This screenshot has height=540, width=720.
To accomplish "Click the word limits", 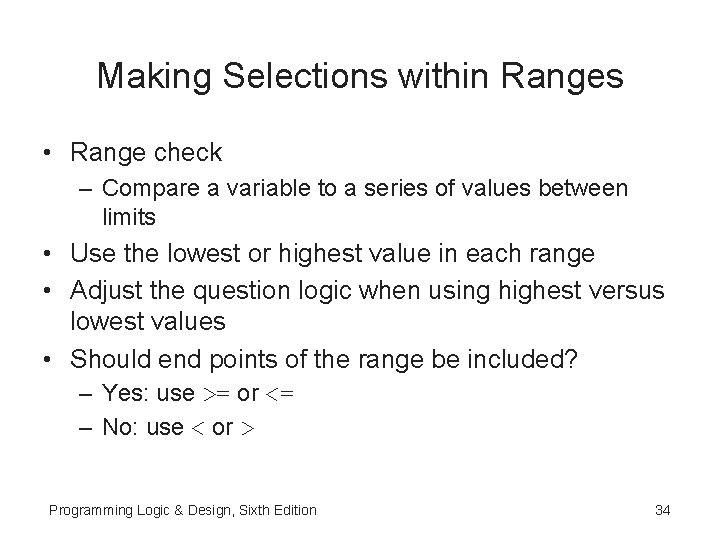I will [129, 217].
